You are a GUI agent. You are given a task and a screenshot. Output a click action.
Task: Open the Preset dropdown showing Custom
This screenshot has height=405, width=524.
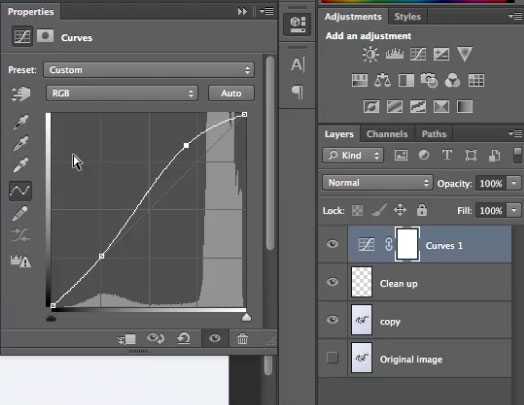[x=149, y=70]
